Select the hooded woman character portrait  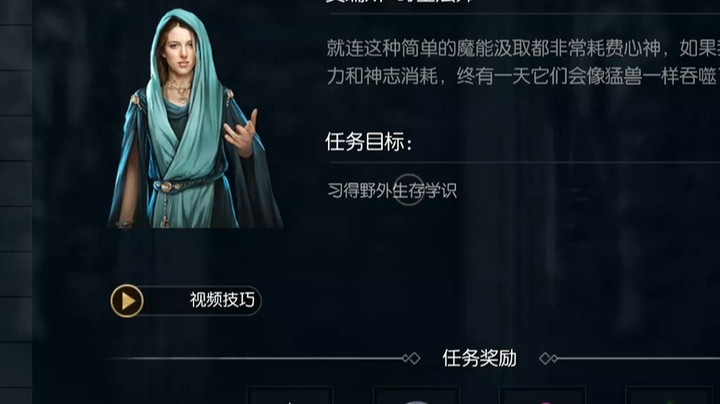(195, 118)
